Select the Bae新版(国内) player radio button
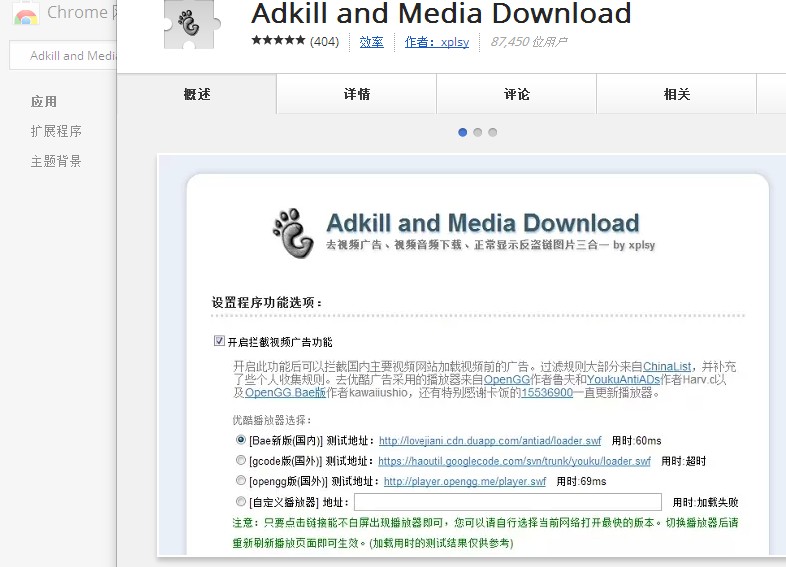The image size is (786, 567). point(241,440)
